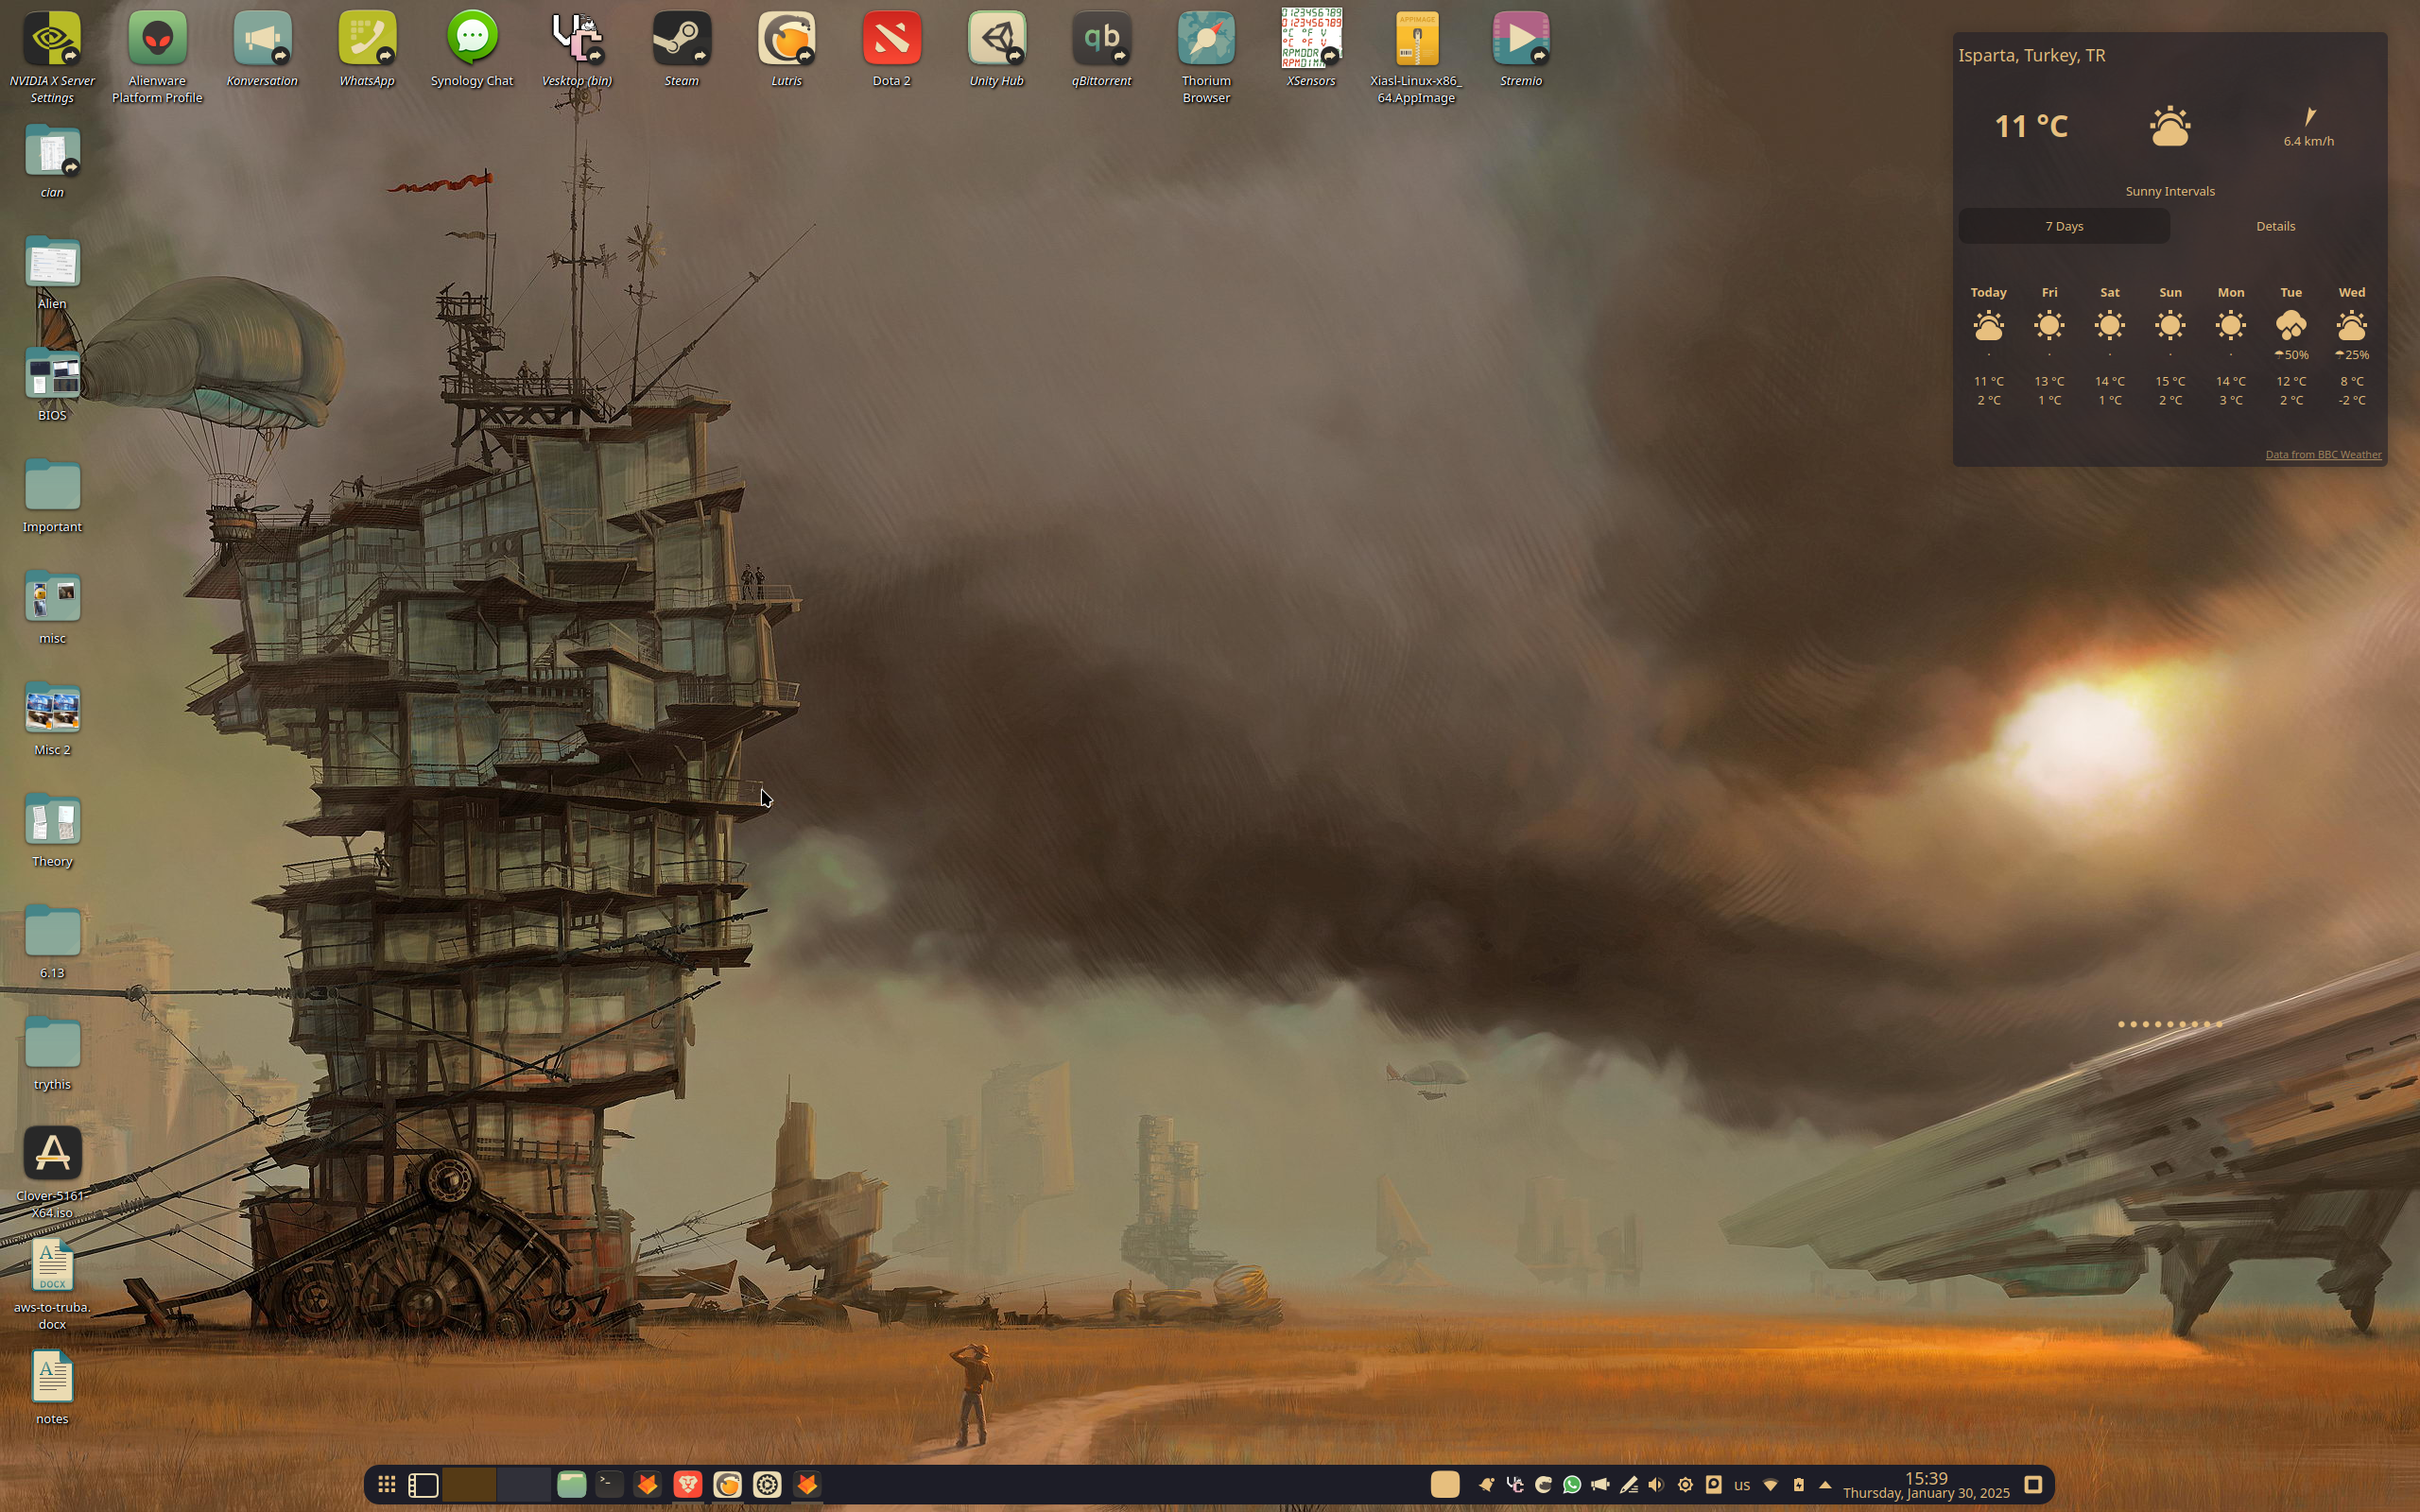Select the 6.13 folder

[52, 942]
